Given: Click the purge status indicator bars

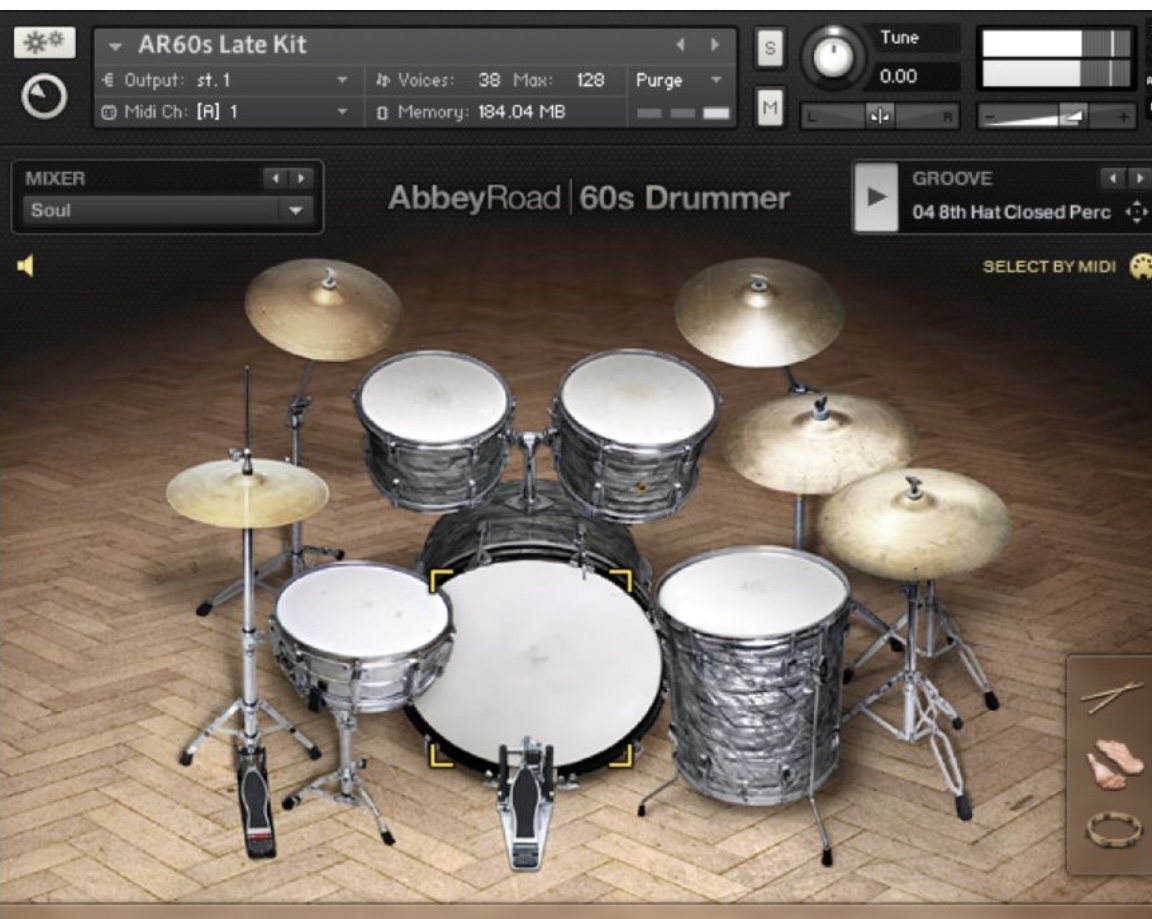Looking at the screenshot, I should click(683, 113).
